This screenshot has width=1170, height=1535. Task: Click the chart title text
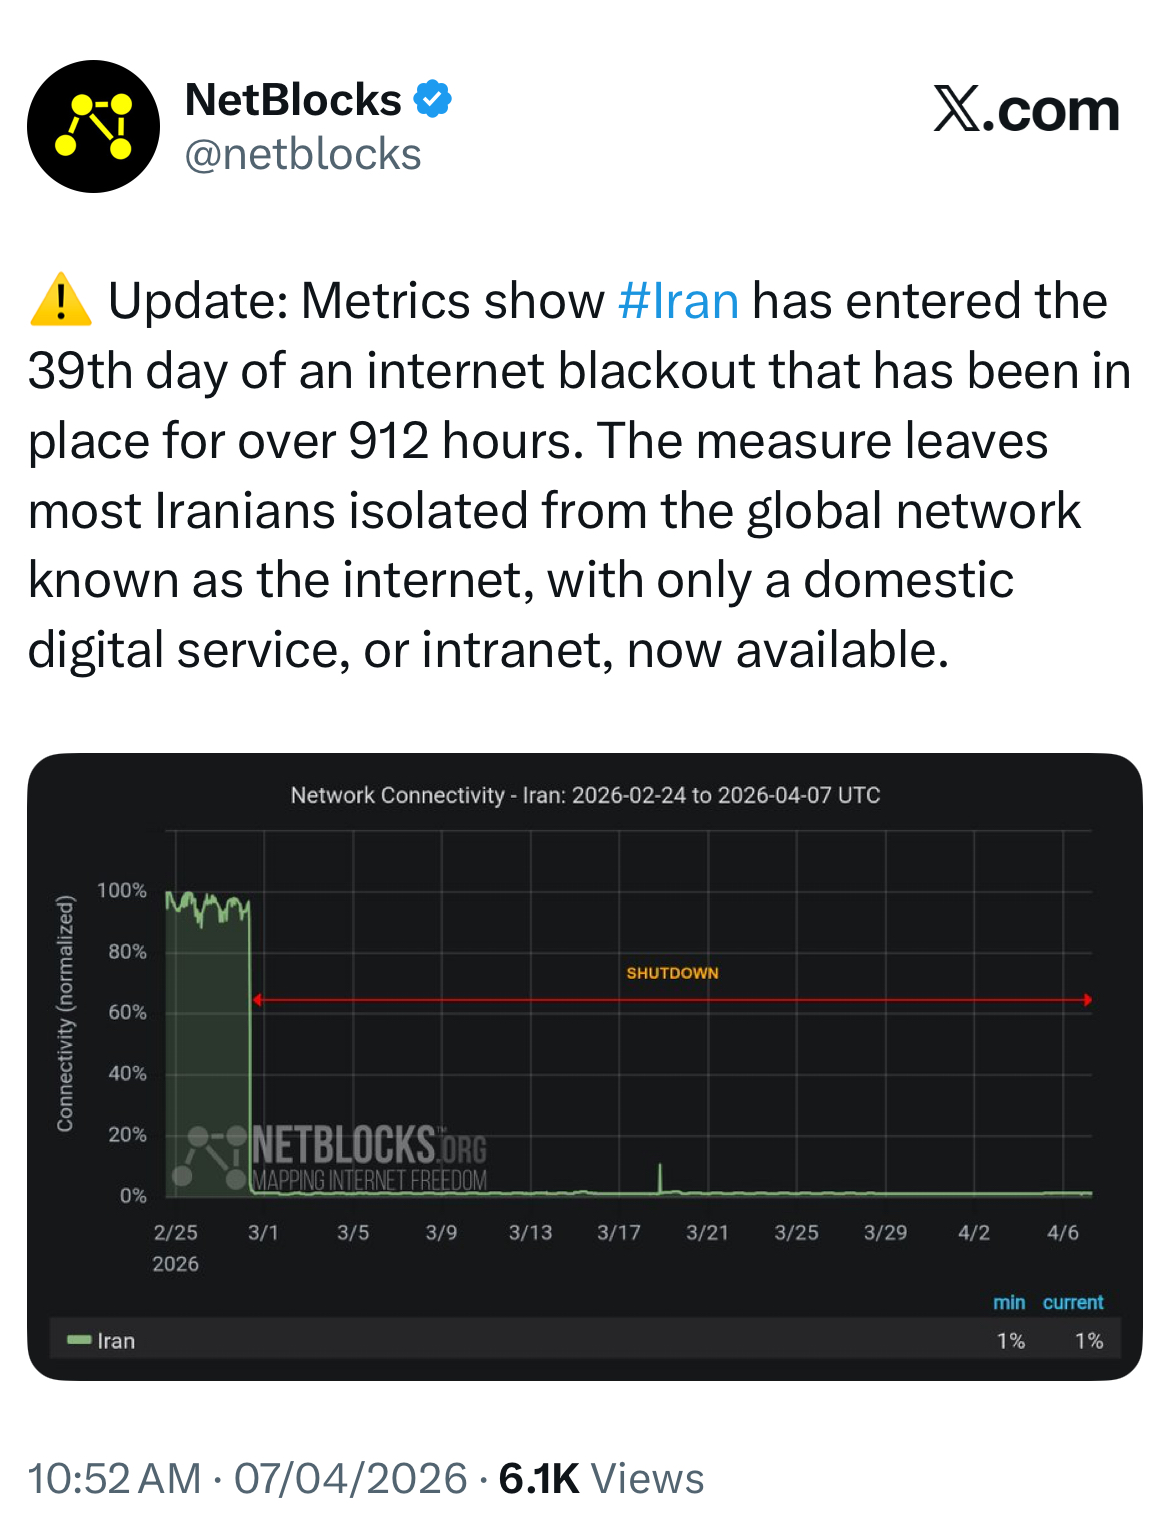[x=585, y=795]
